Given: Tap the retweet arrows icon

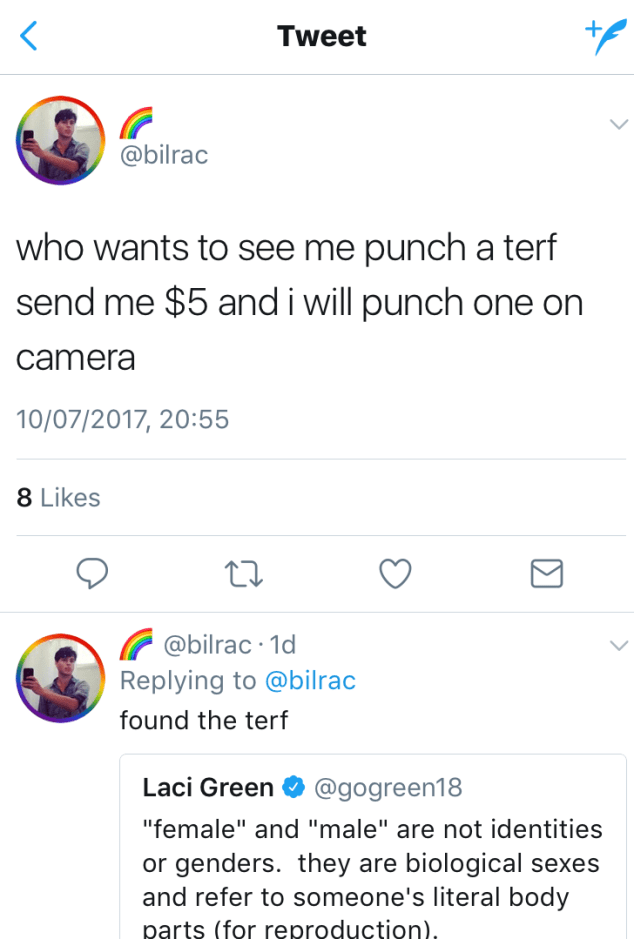Looking at the screenshot, I should (244, 573).
